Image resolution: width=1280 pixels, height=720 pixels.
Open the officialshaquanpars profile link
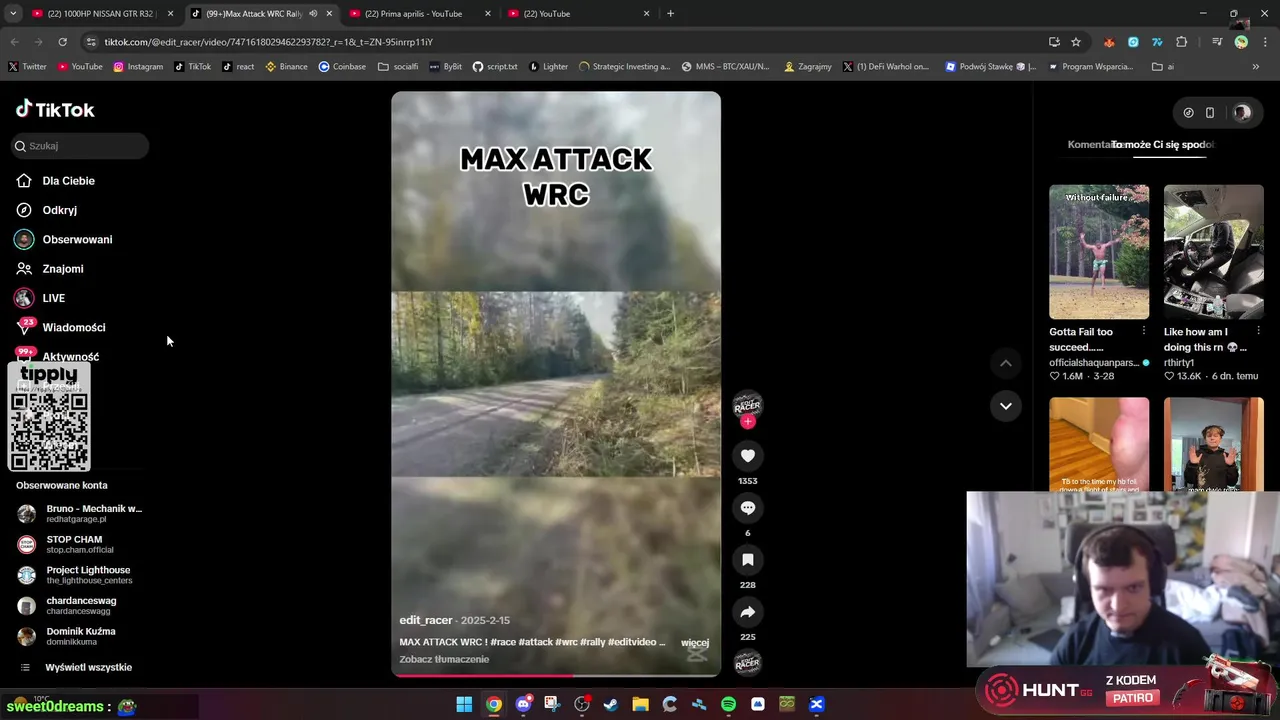(x=1094, y=363)
